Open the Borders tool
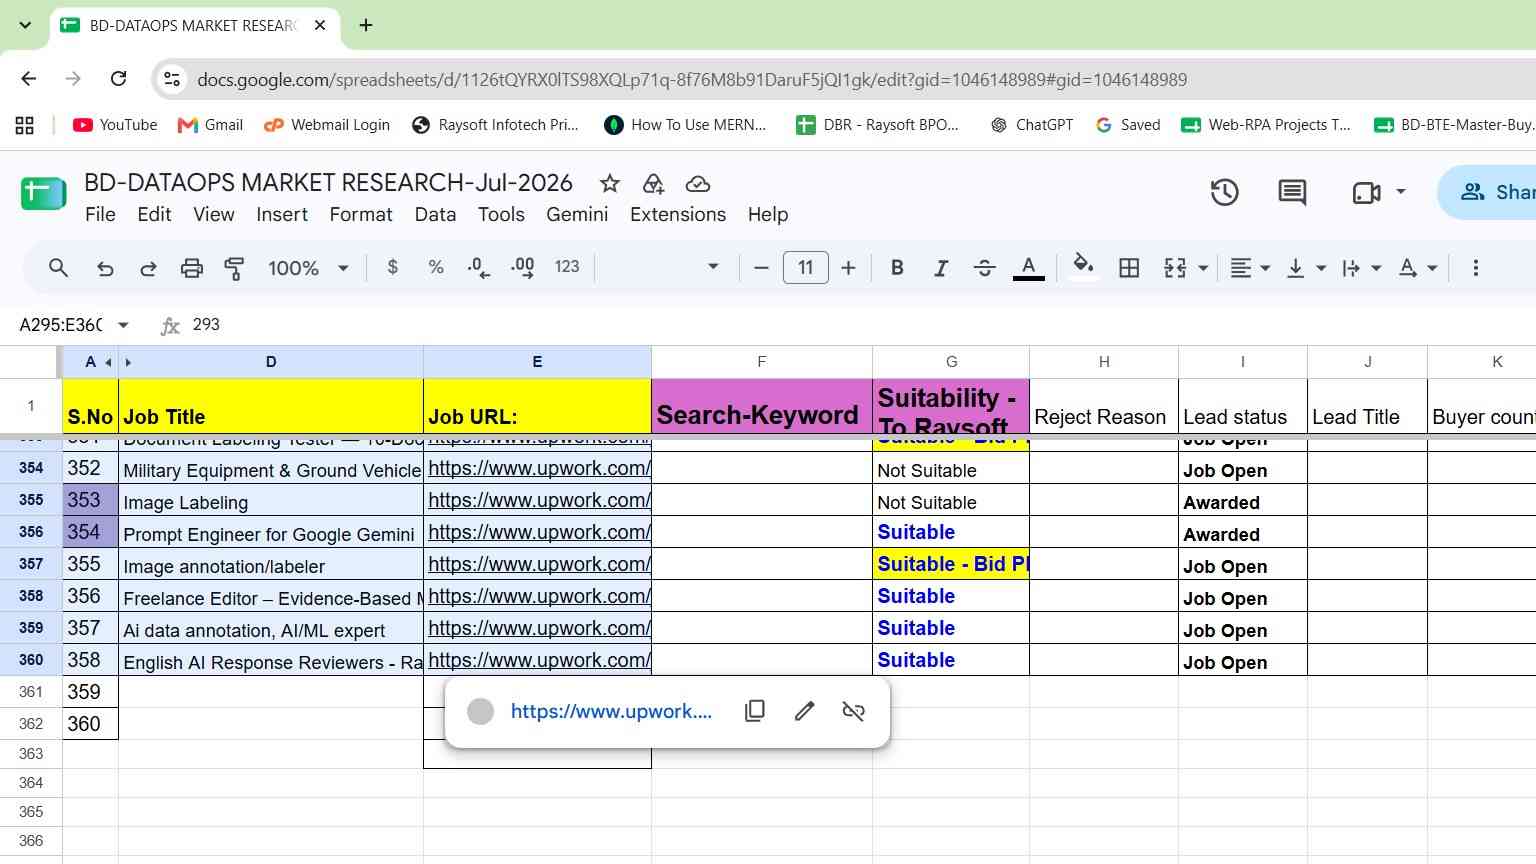The height and width of the screenshot is (864, 1536). [1129, 268]
